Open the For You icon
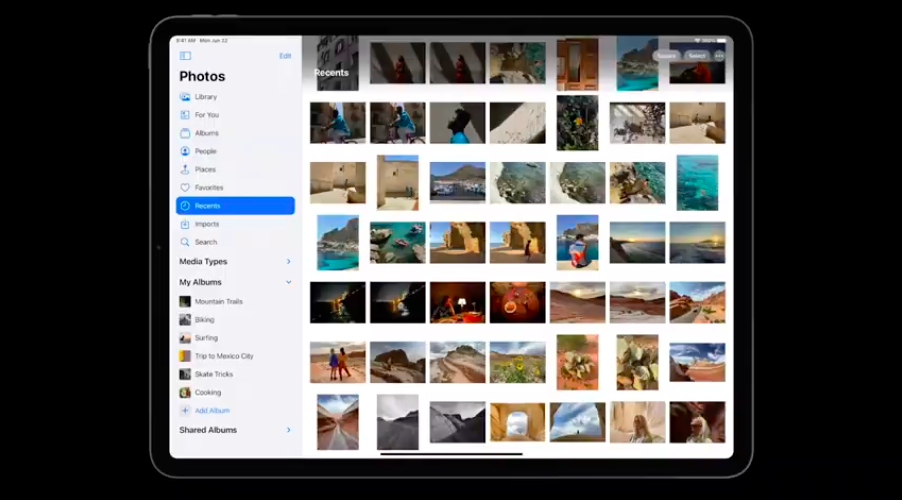Screen dimensions: 902x500 (x=185, y=115)
